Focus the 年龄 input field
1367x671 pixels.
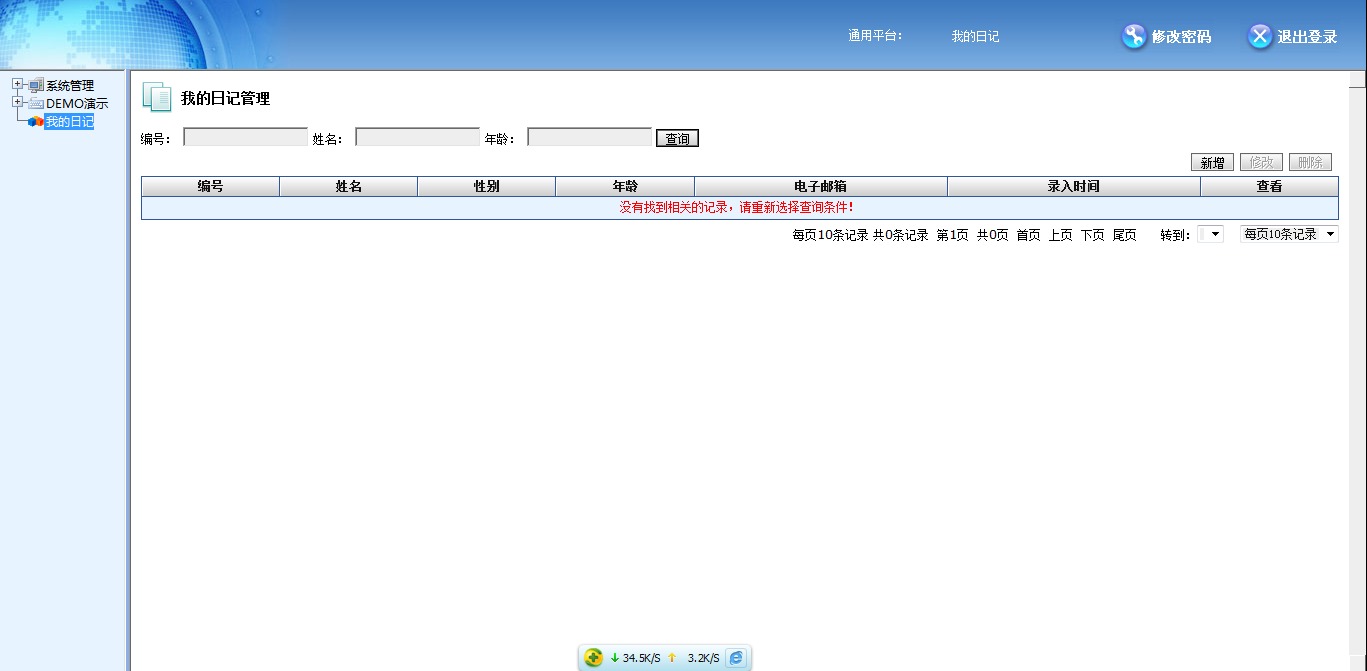589,137
